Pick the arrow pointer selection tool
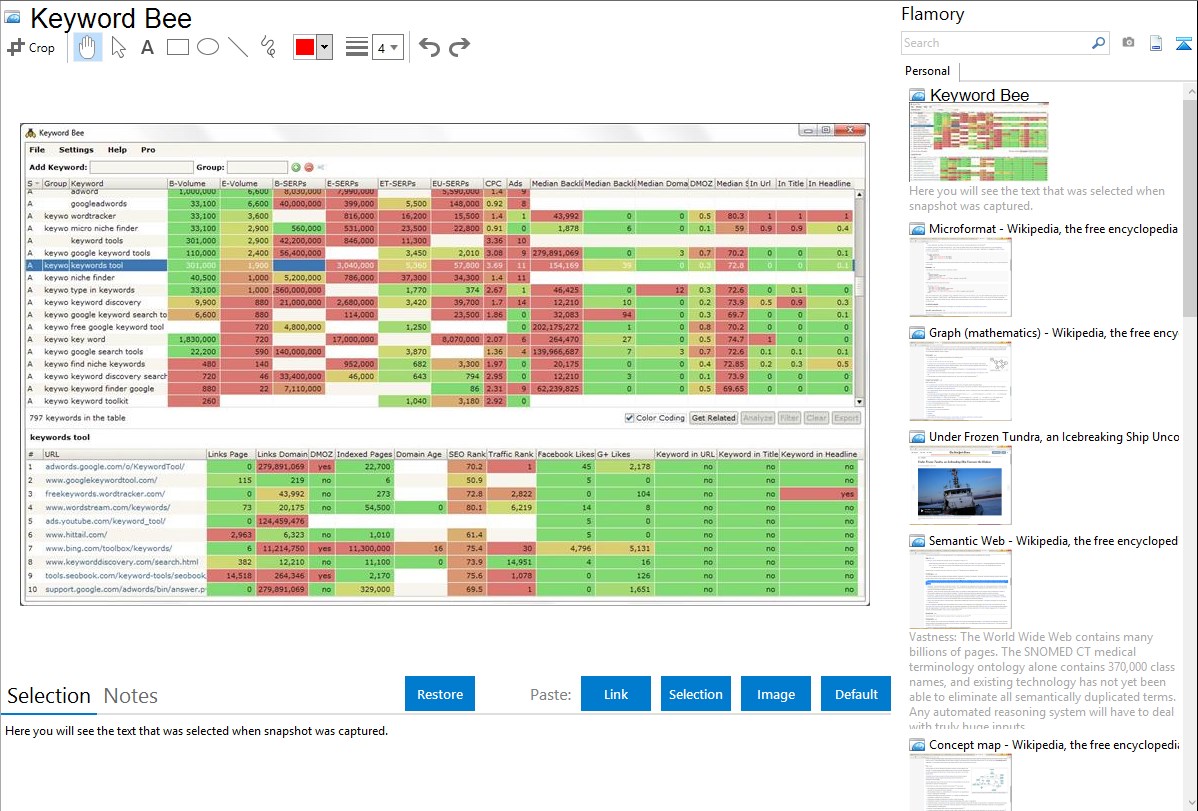 (x=118, y=47)
